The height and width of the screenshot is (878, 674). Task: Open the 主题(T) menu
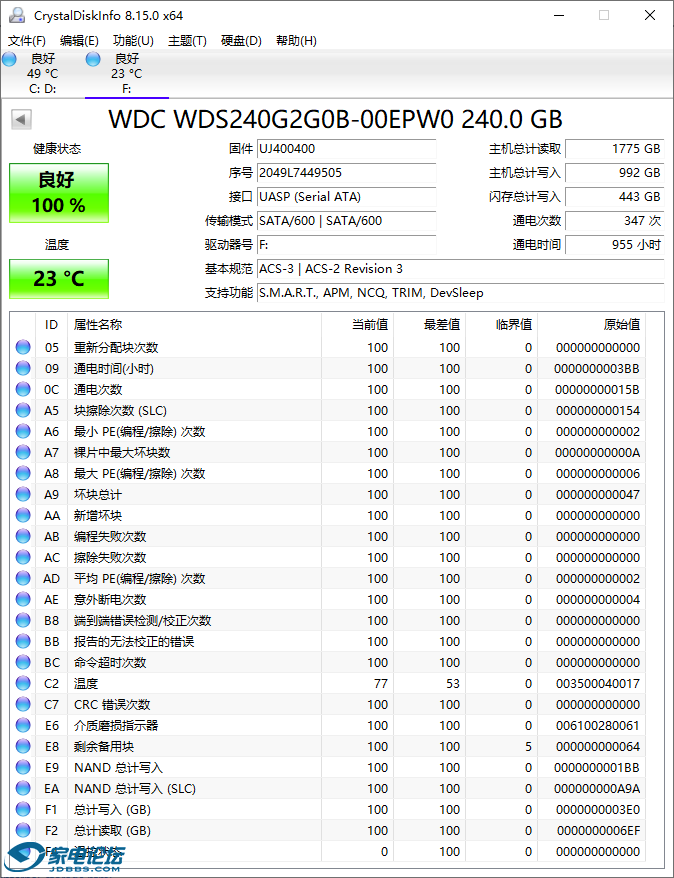point(188,41)
